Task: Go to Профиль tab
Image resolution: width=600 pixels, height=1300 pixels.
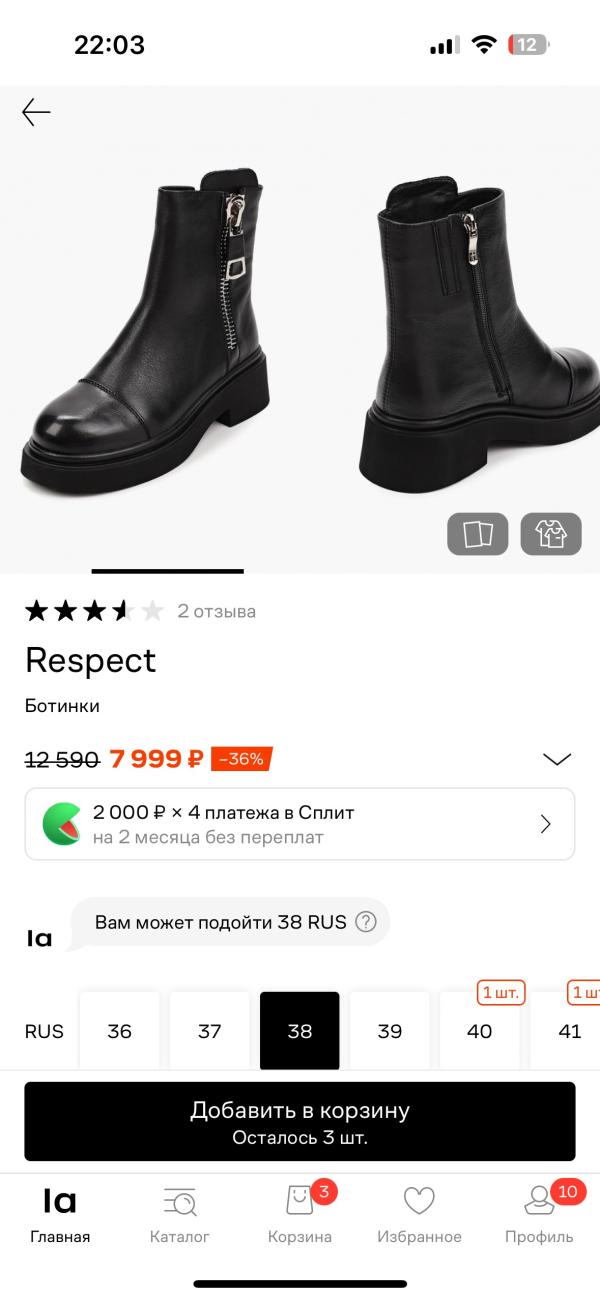Action: coord(539,1213)
